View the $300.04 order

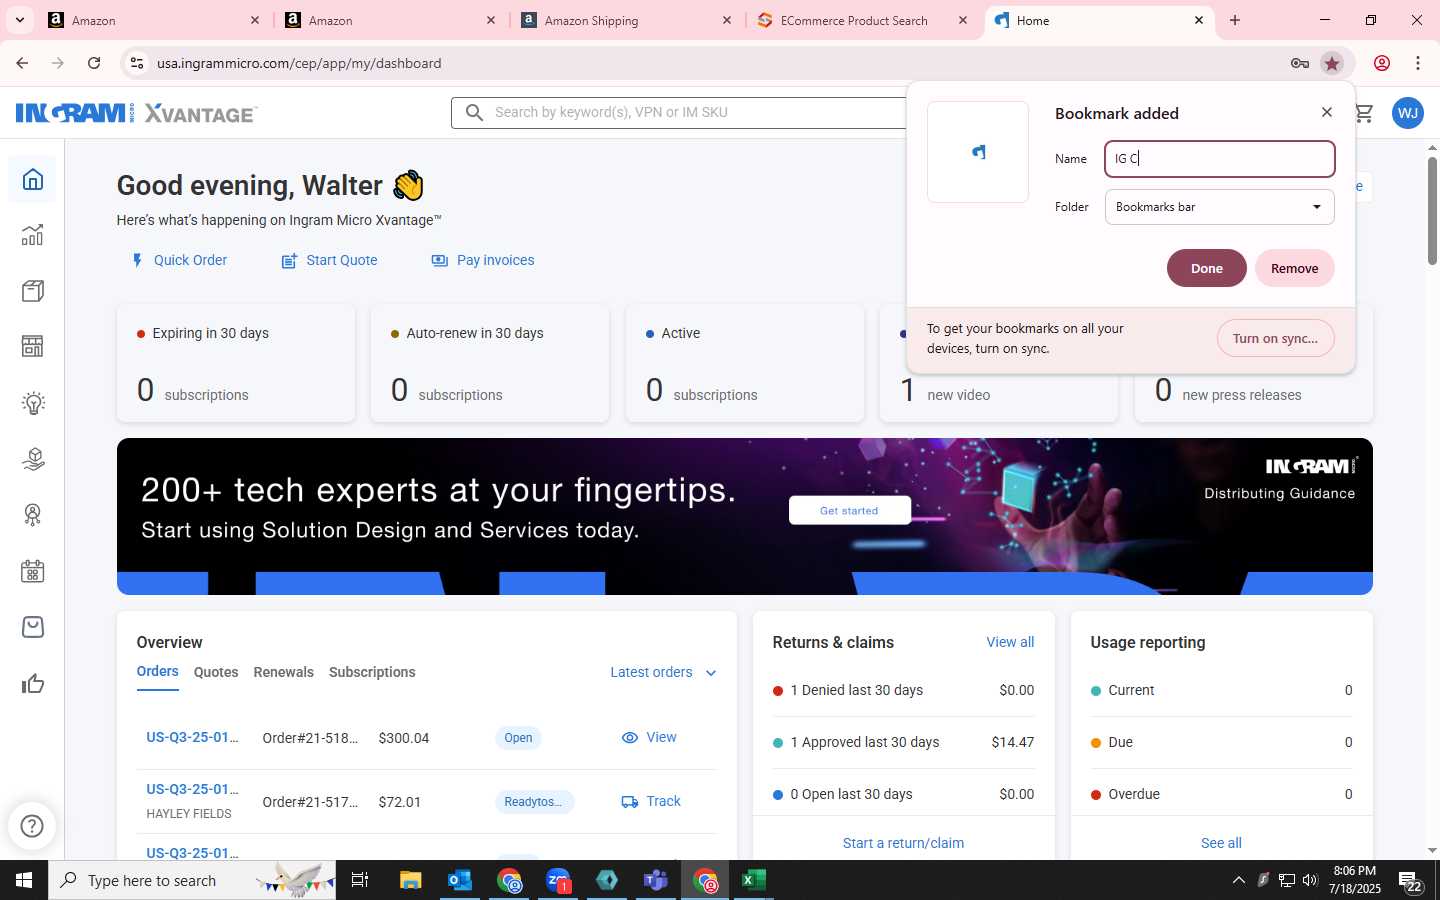coord(649,737)
